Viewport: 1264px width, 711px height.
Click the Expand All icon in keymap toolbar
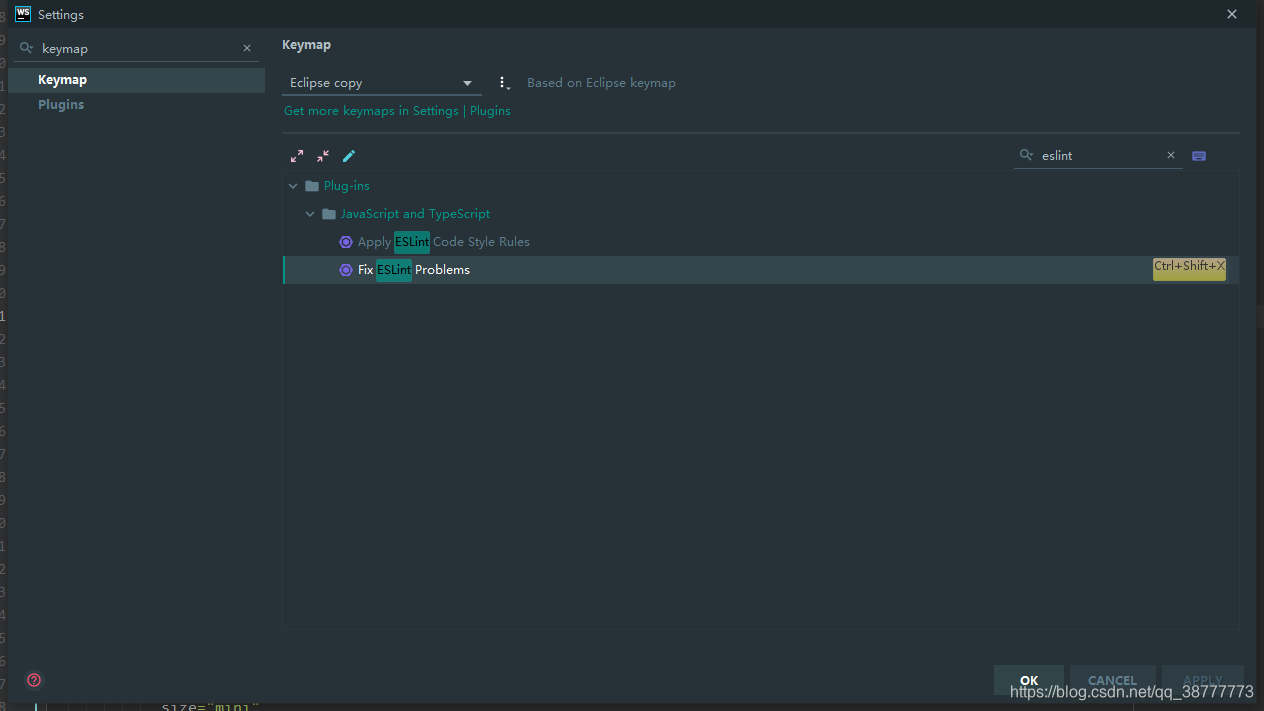pos(297,156)
